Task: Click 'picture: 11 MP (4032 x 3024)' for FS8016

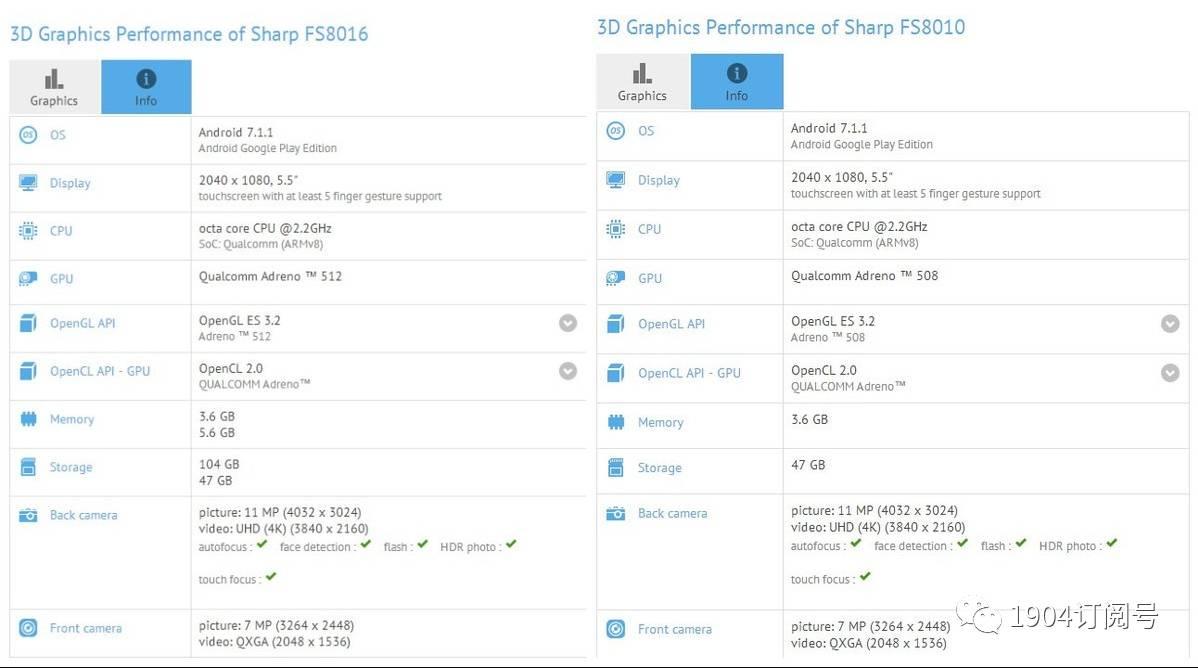Action: 280,512
